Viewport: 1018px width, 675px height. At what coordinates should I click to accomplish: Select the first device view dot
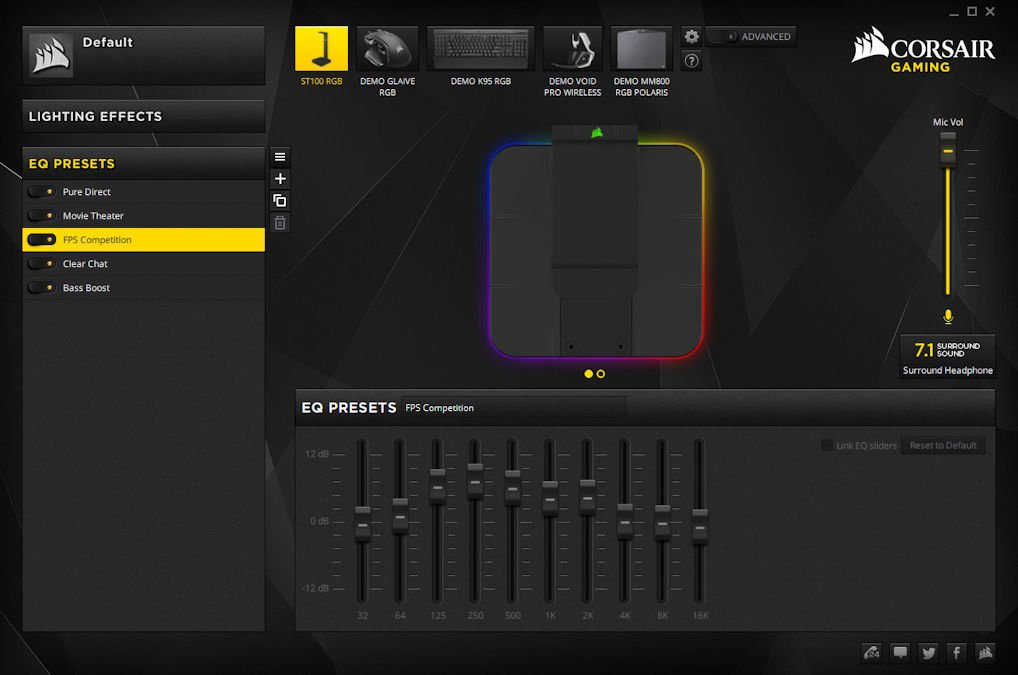(x=588, y=374)
